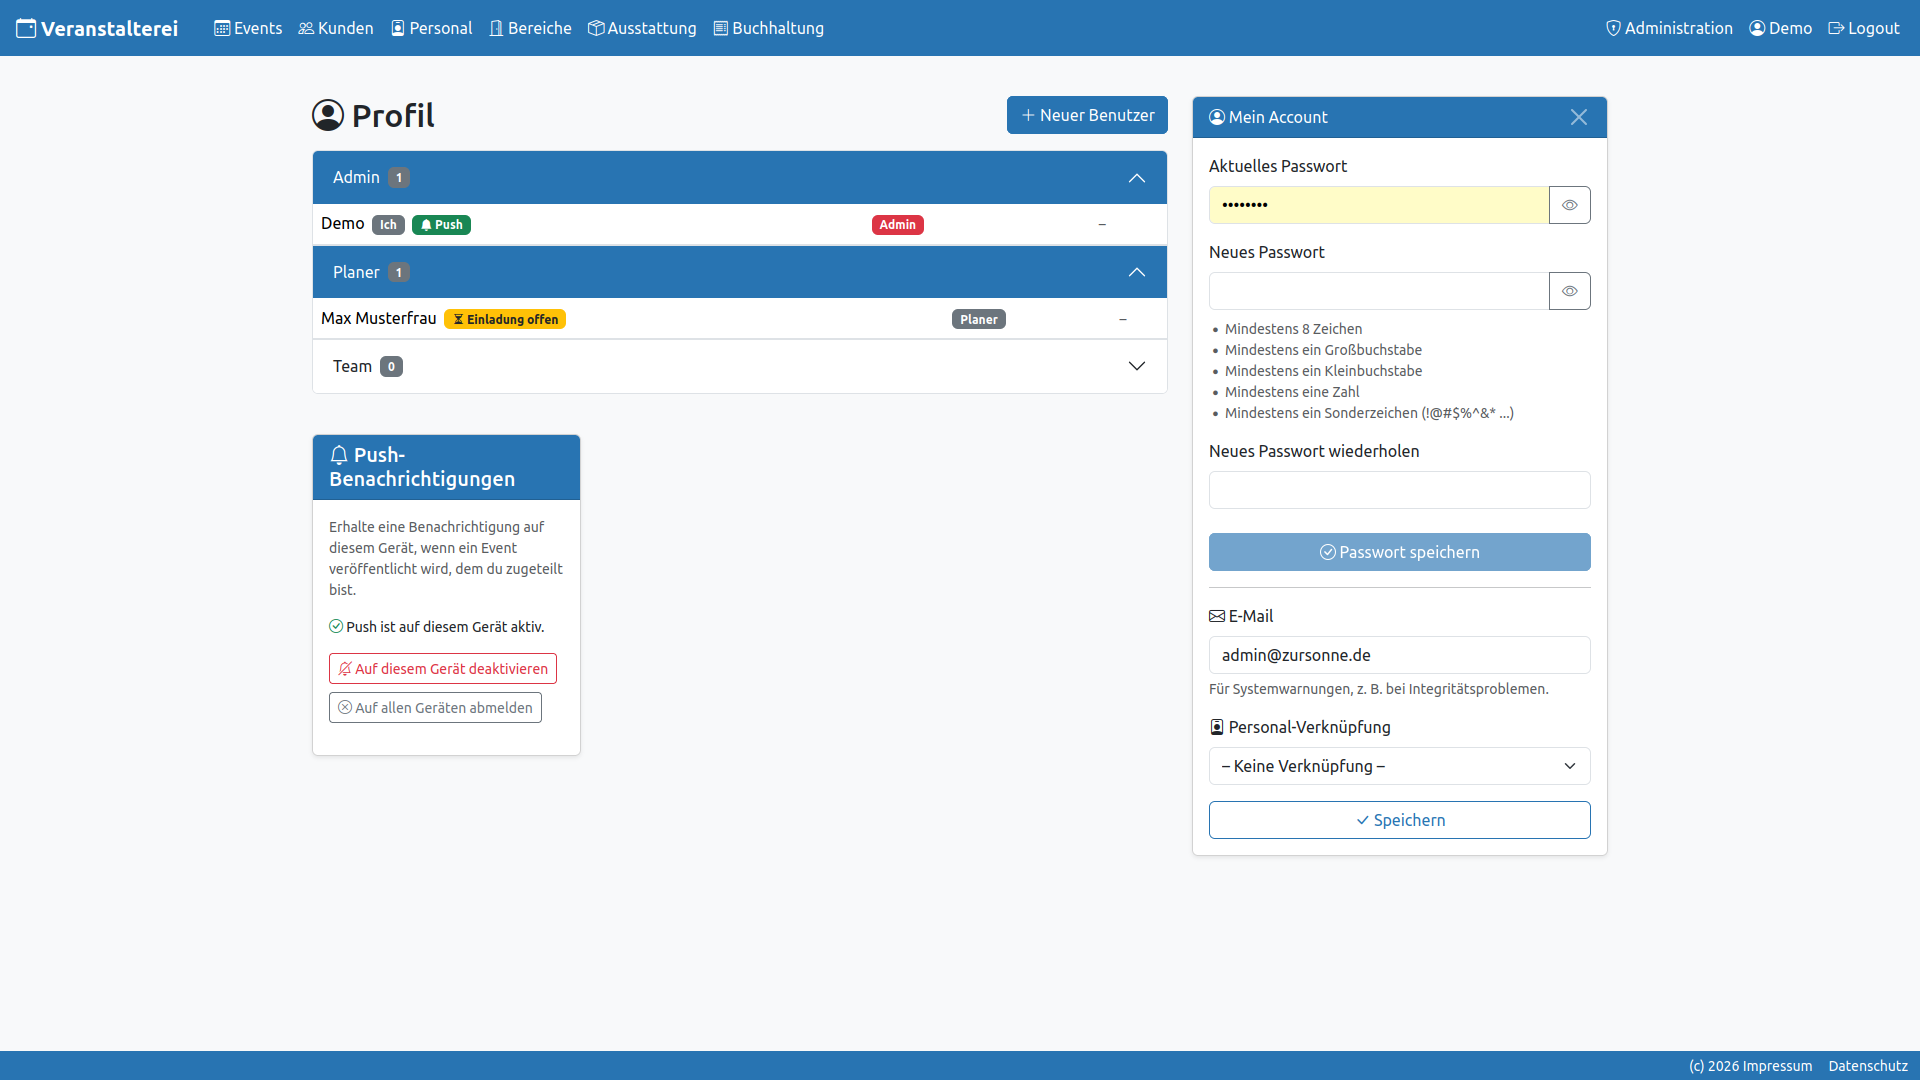The width and height of the screenshot is (1920, 1080).
Task: Click the green Push bell badge for Demo
Action: click(441, 225)
